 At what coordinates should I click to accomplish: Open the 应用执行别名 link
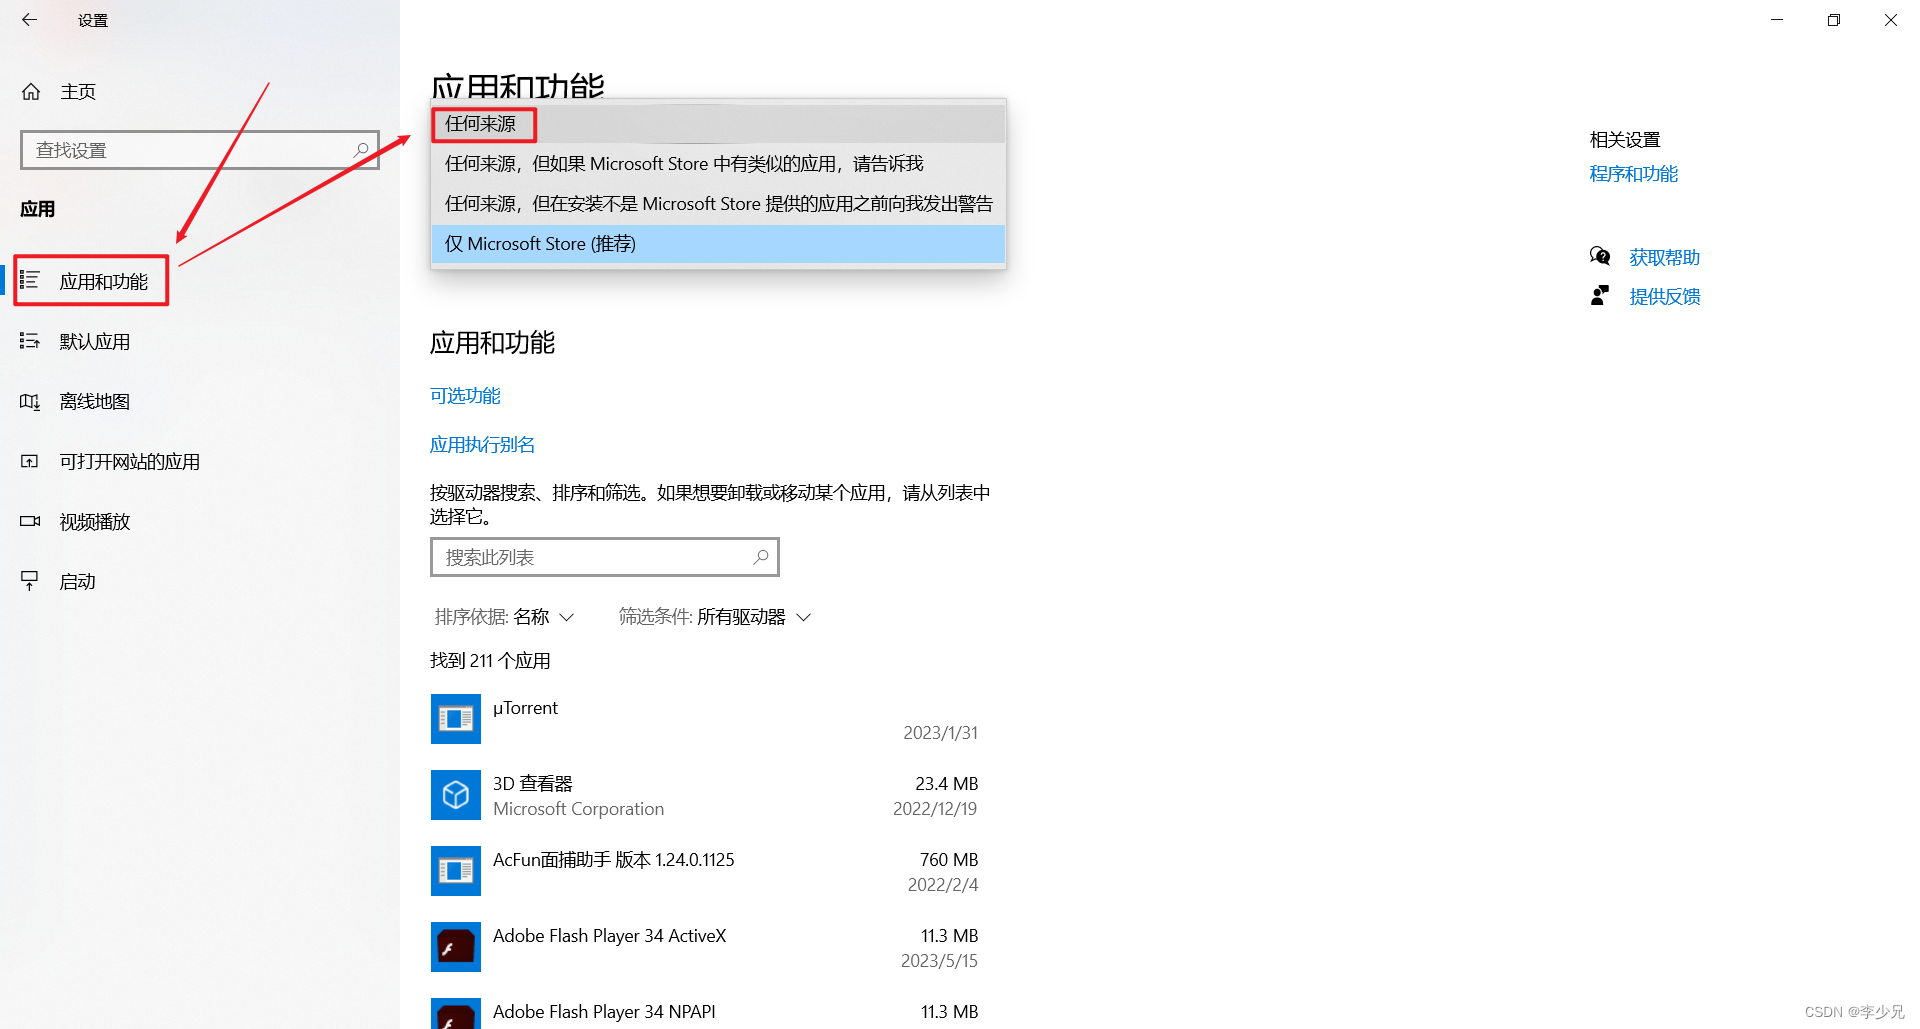tap(483, 445)
